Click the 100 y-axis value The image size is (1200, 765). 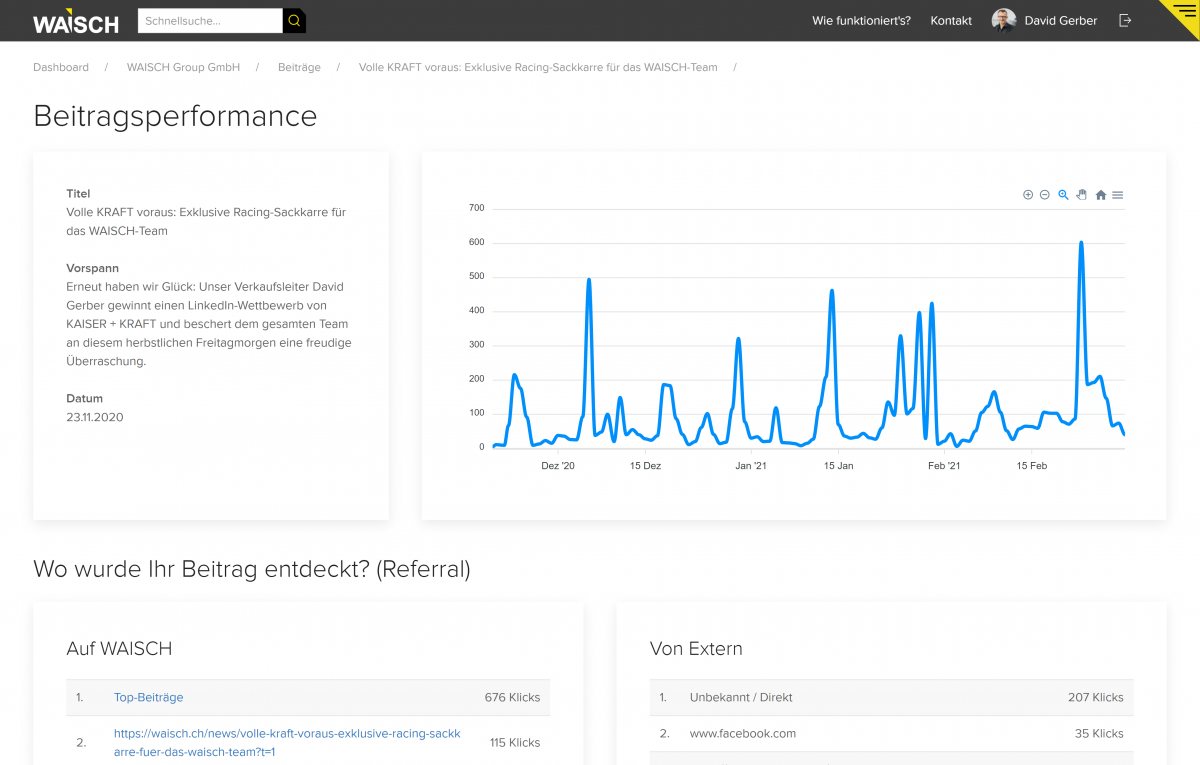point(476,413)
